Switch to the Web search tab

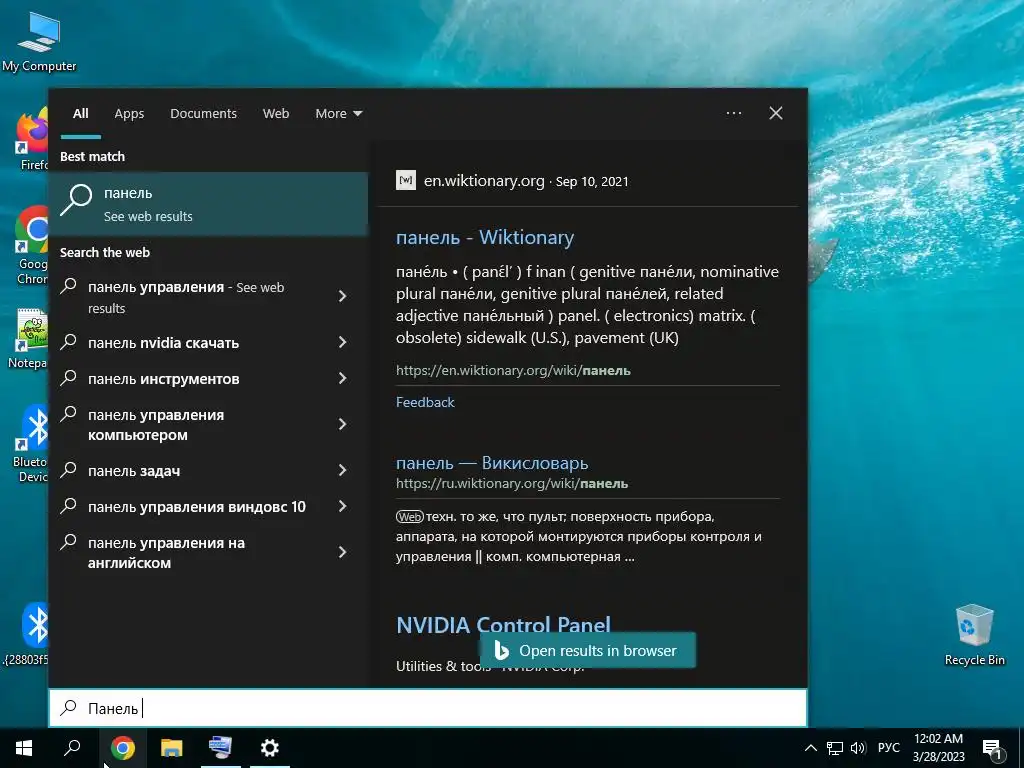(x=276, y=114)
